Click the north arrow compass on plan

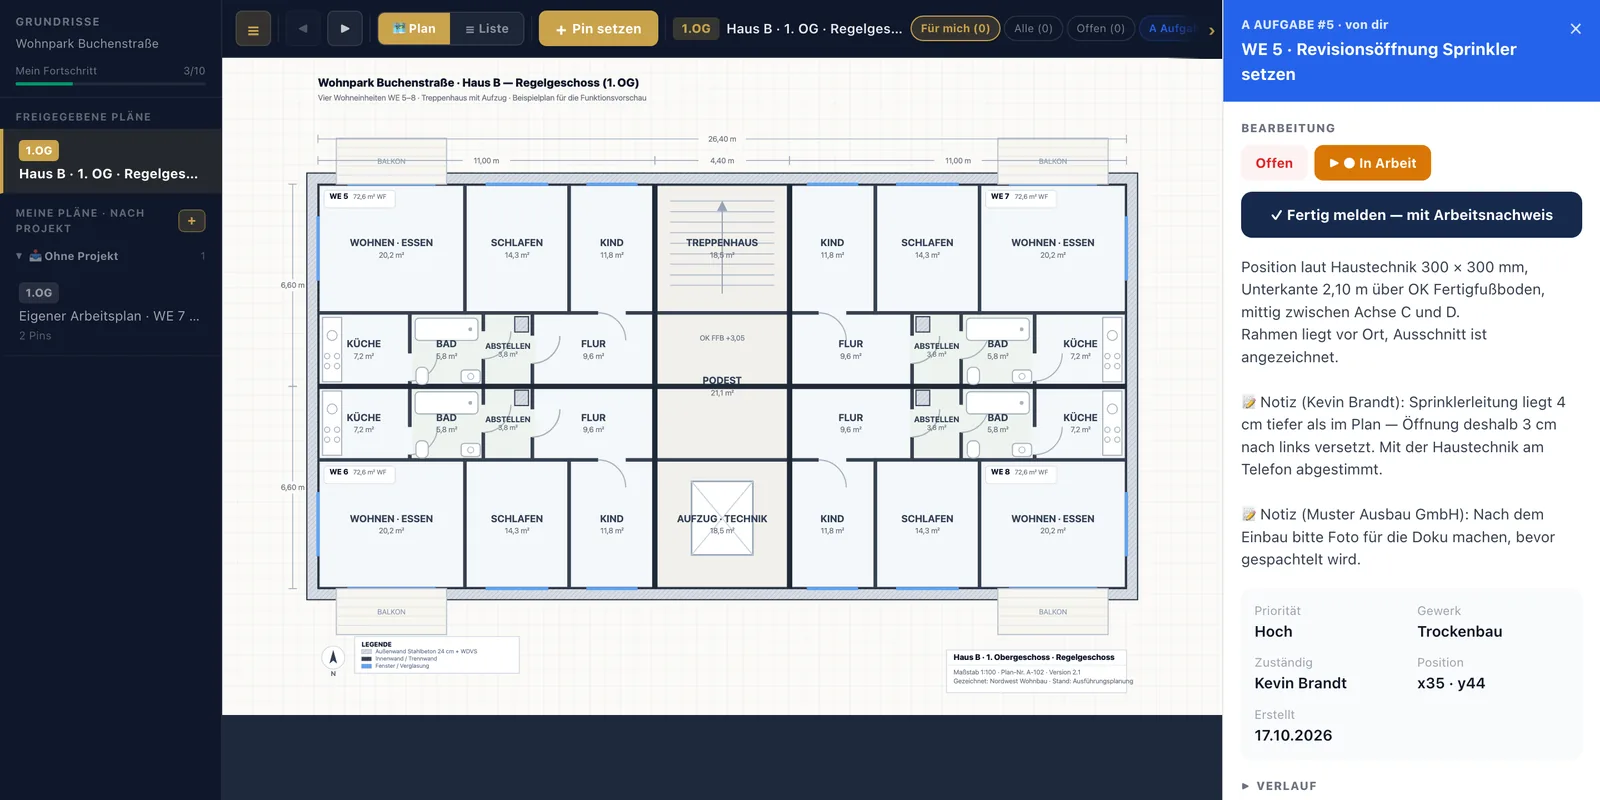coord(333,658)
